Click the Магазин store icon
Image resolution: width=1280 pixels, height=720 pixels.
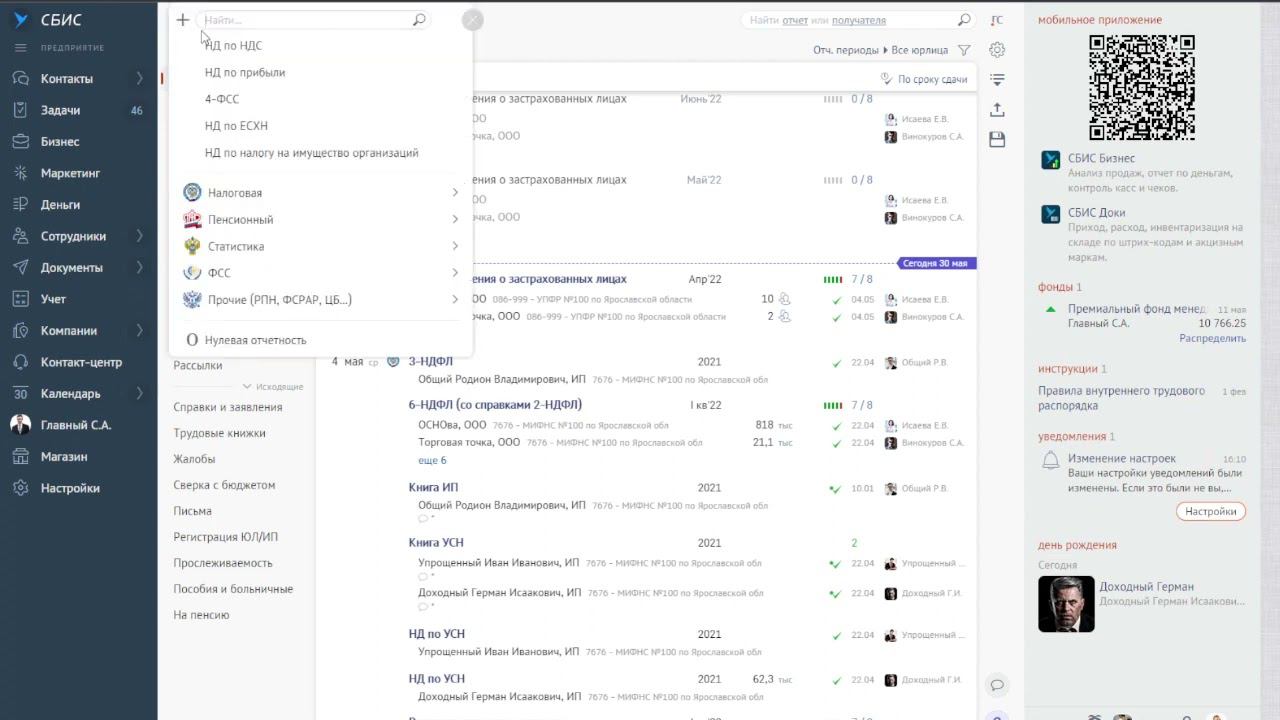pyautogui.click(x=20, y=456)
